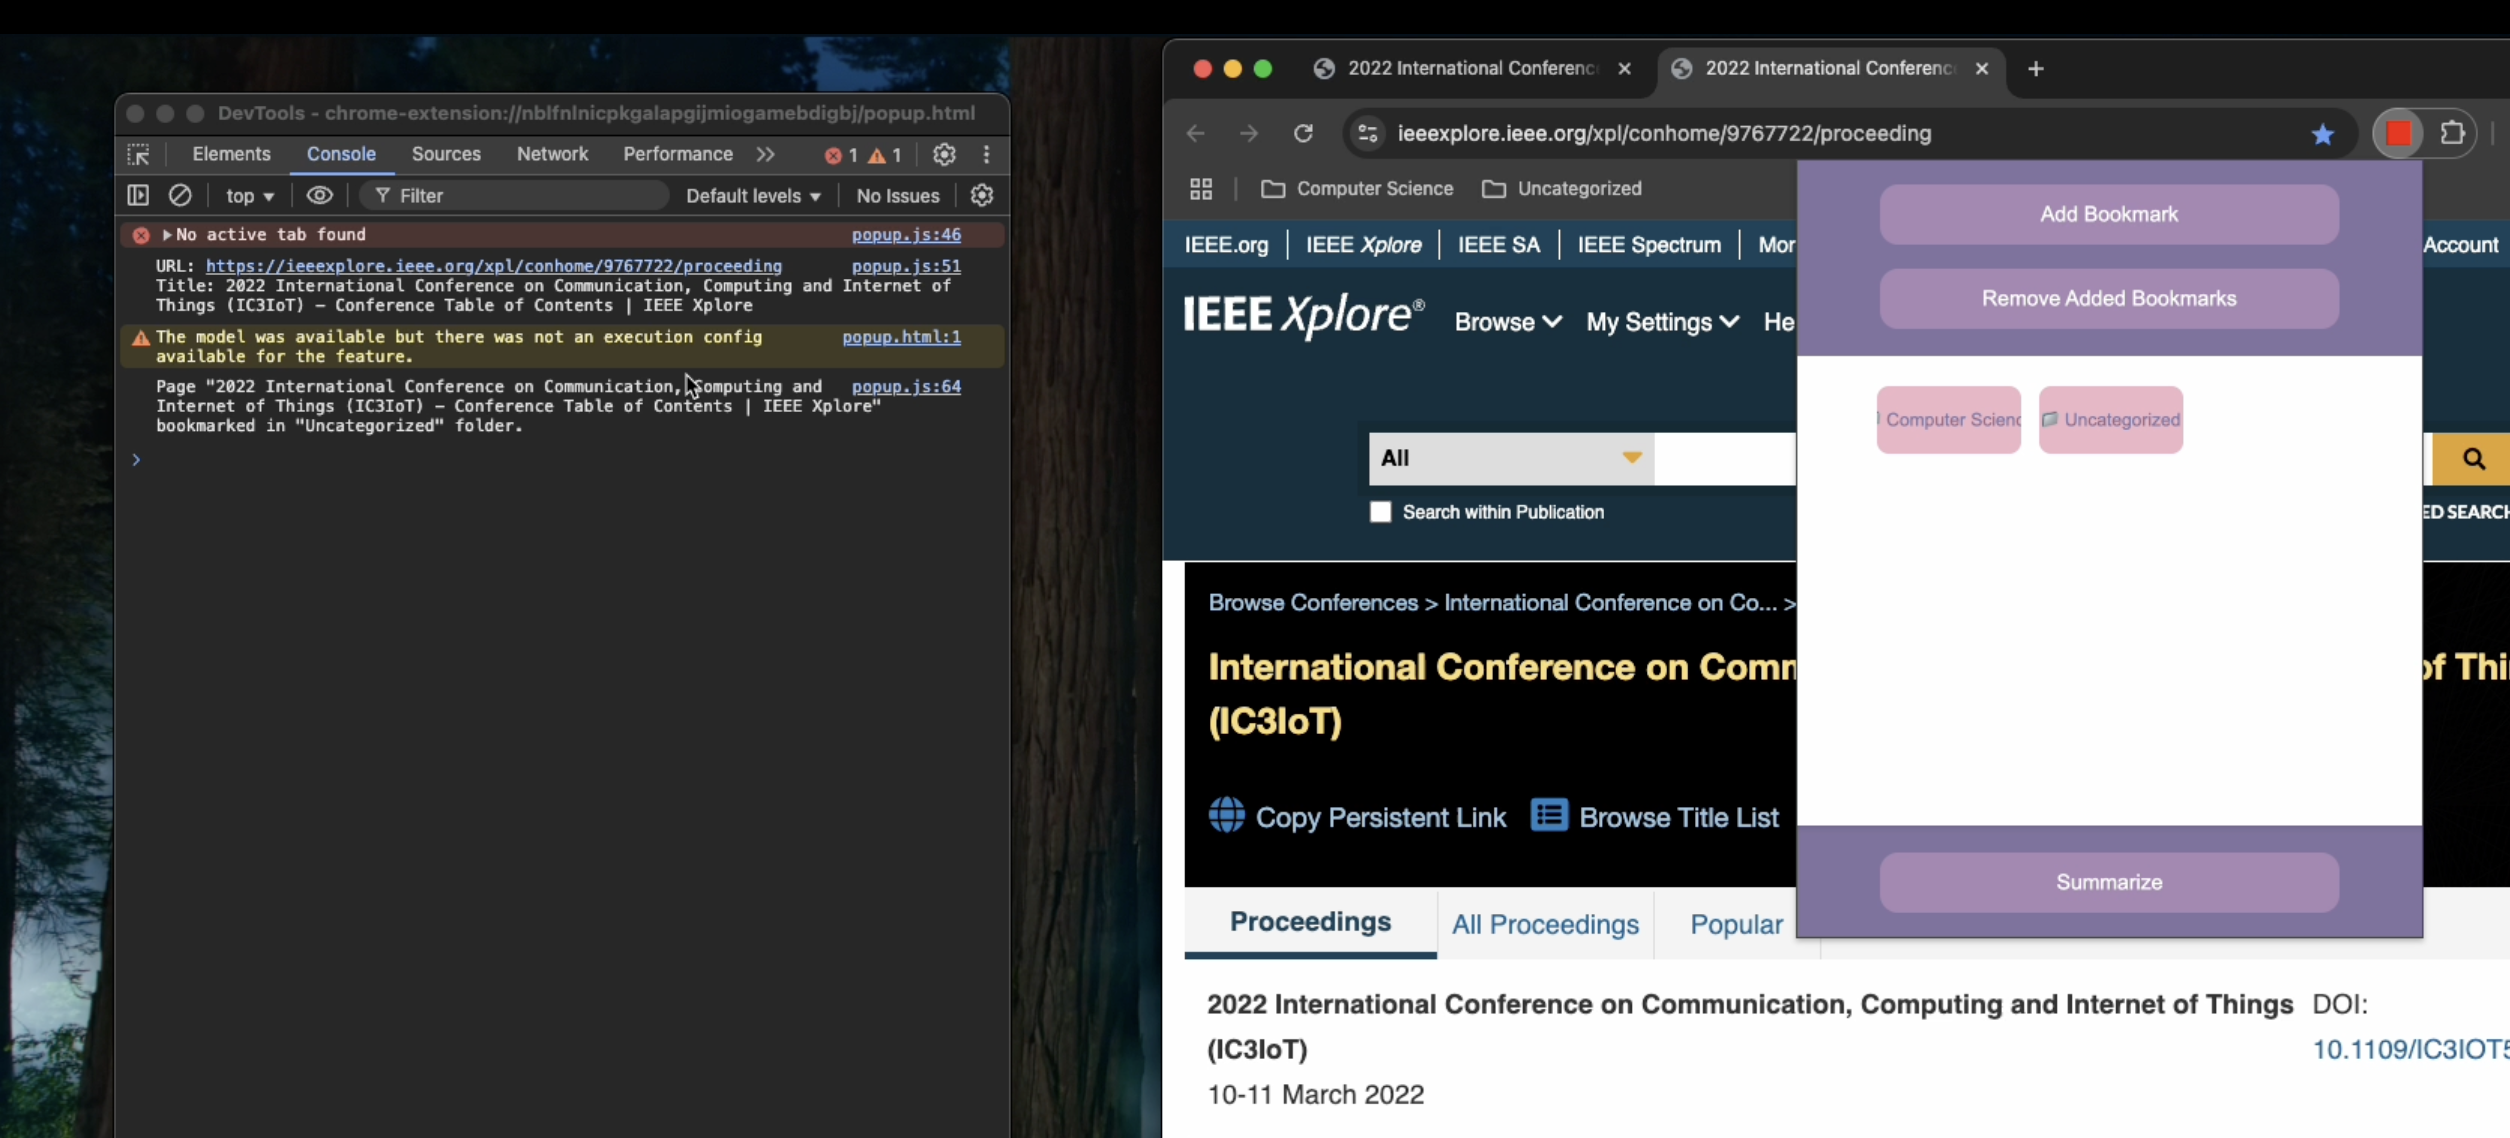Click the DevTools inspect element icon
The image size is (2510, 1138).
139,154
